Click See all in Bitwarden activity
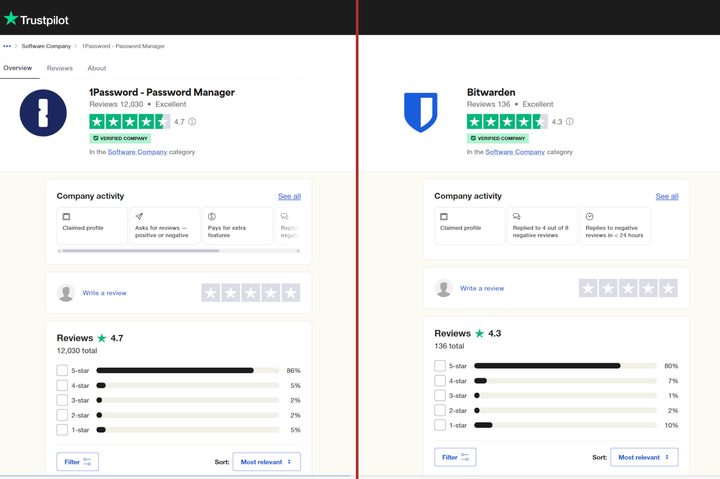720x479 pixels. 667,196
